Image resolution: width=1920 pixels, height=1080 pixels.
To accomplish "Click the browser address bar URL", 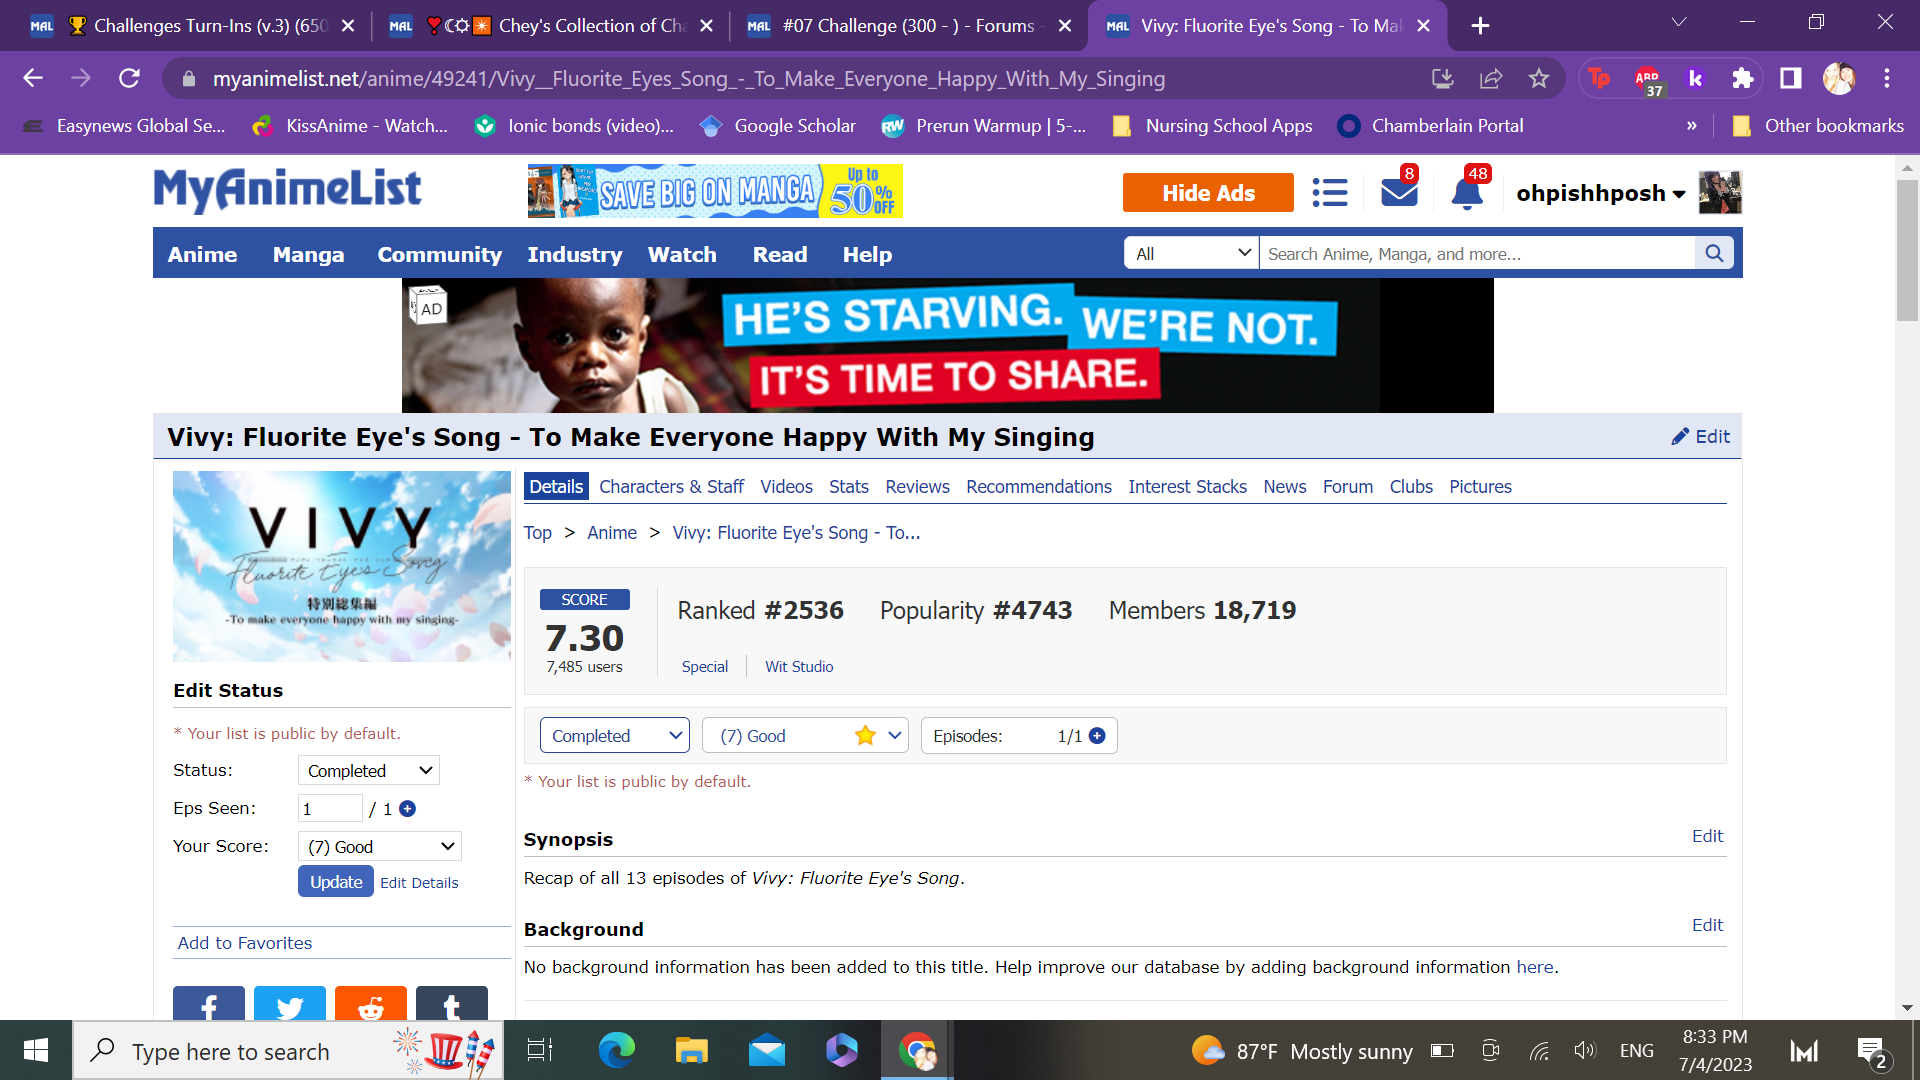I will [x=689, y=78].
